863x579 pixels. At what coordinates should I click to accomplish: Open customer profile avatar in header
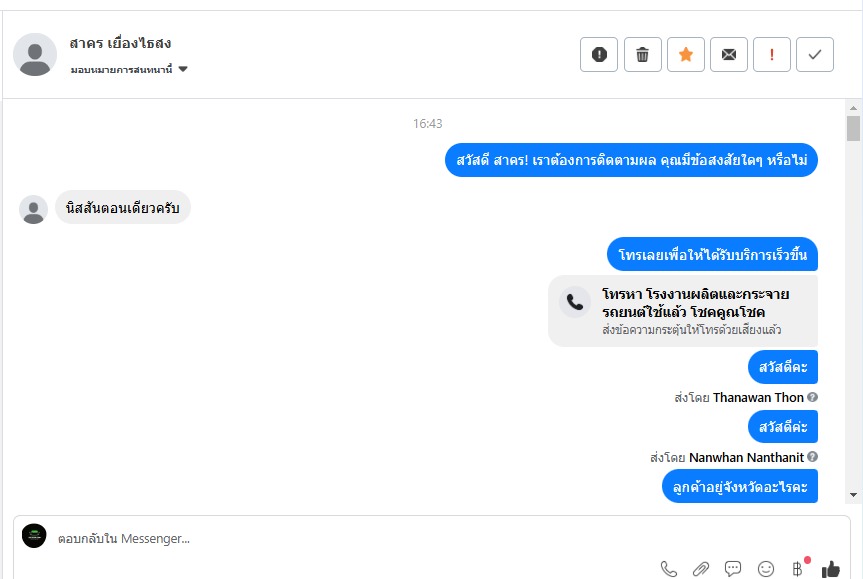point(35,54)
